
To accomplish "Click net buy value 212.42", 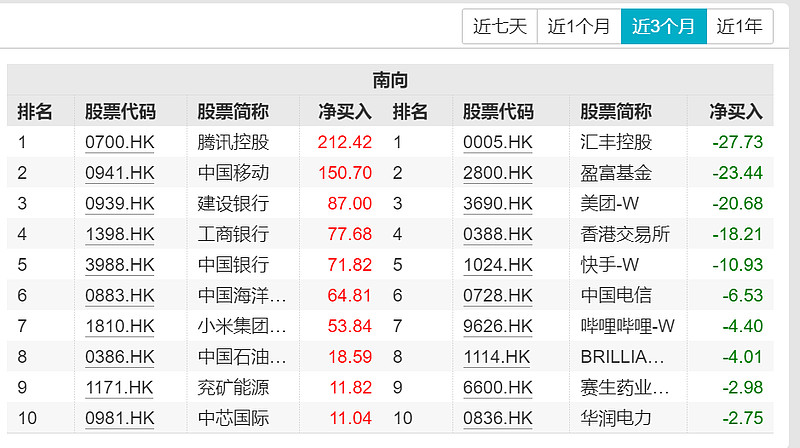I will tap(344, 142).
